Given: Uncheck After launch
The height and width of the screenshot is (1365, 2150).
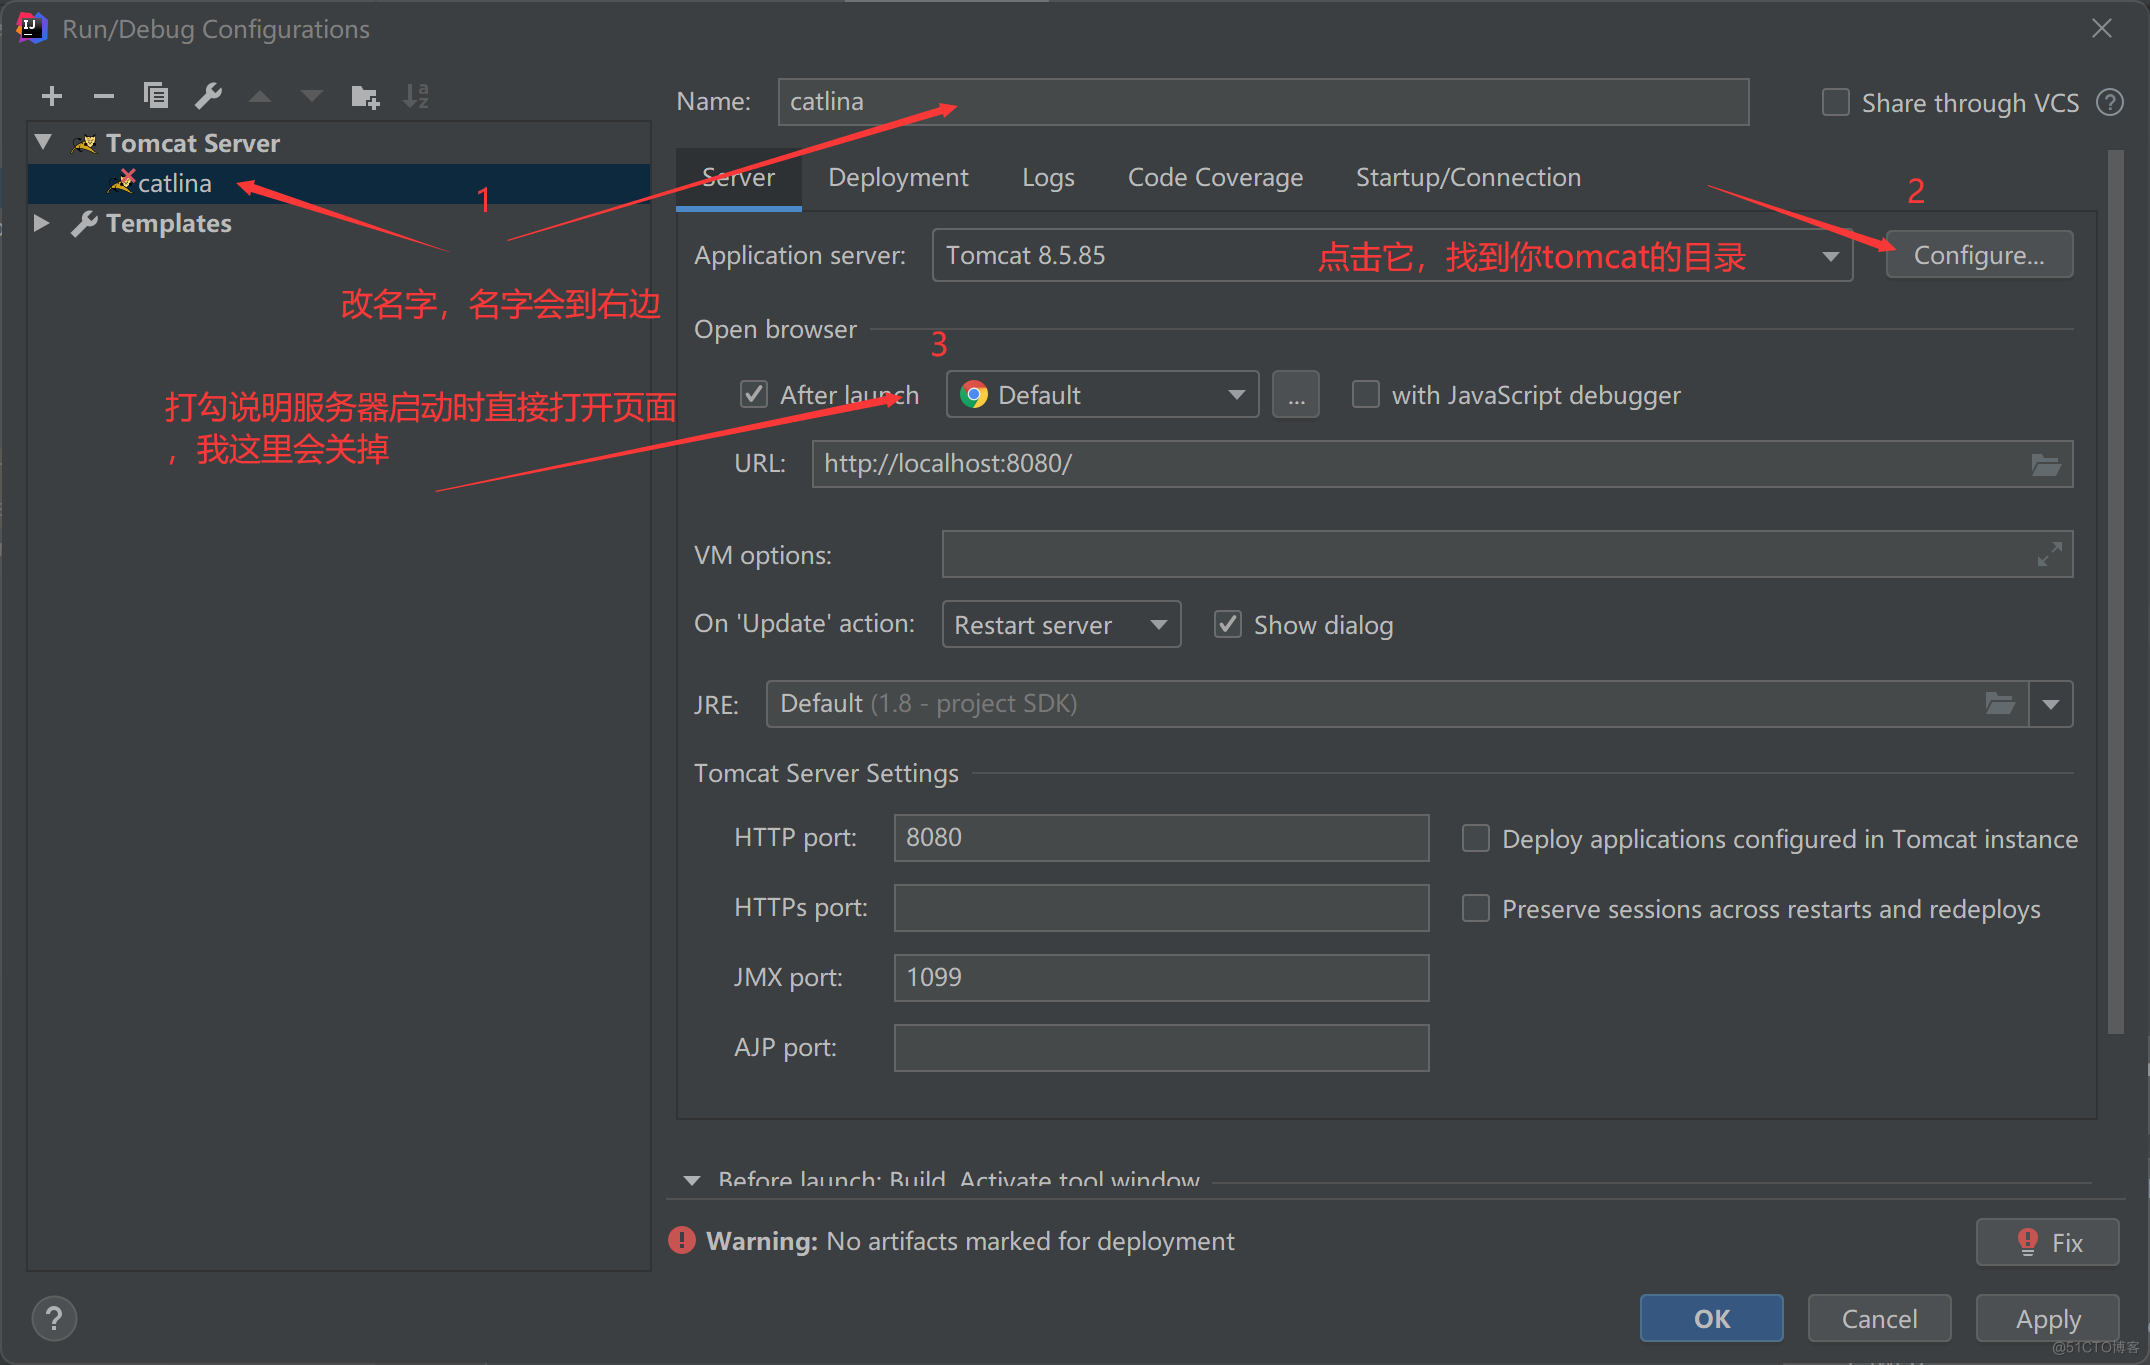Looking at the screenshot, I should (754, 394).
